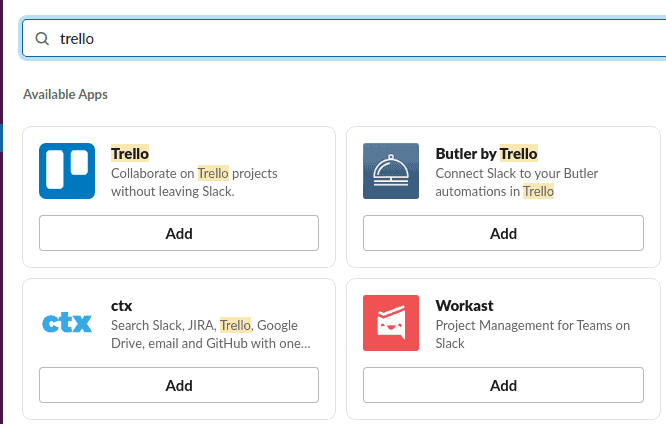Image resolution: width=666 pixels, height=424 pixels.
Task: Click the Trello description about collaborating on projects
Action: (x=194, y=182)
